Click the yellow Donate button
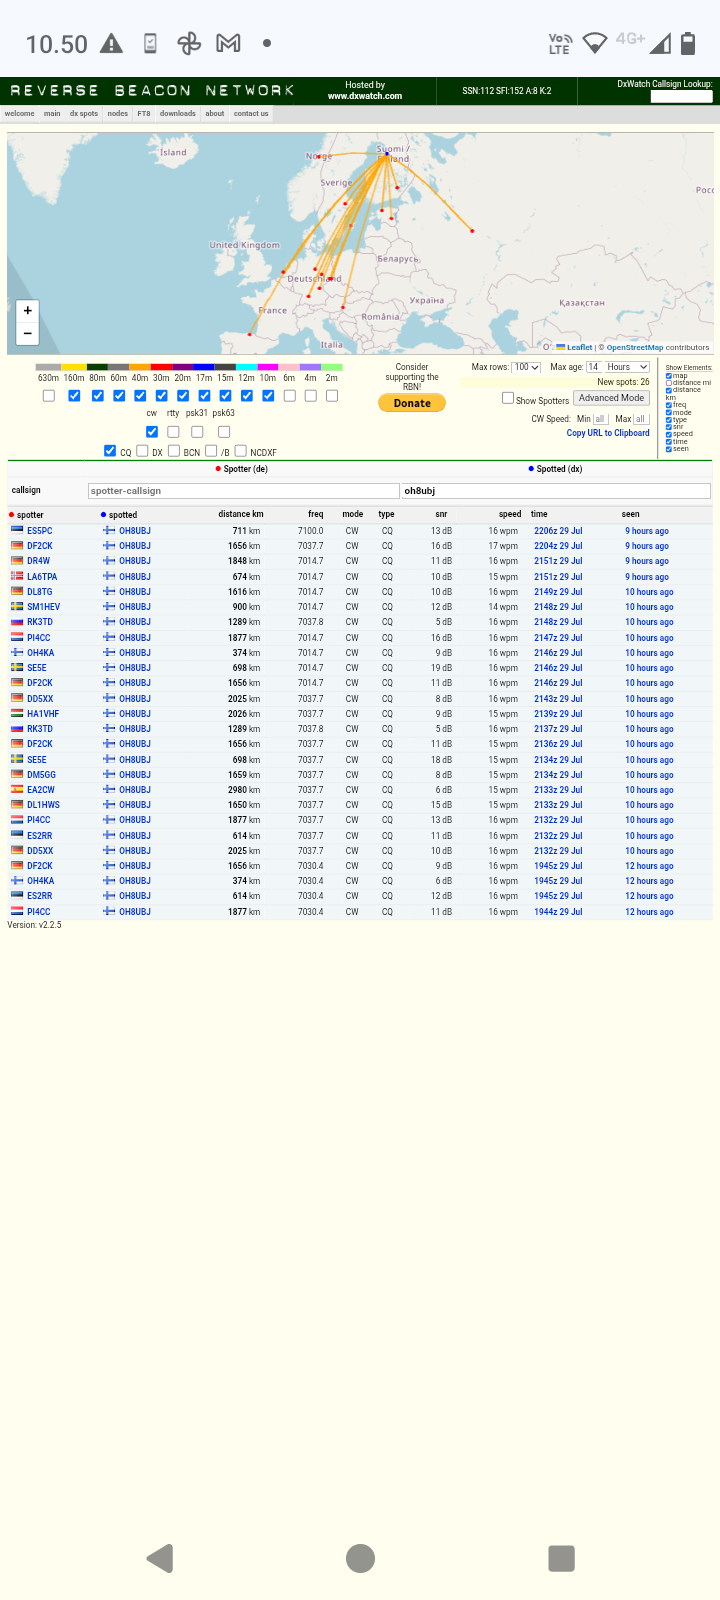 click(x=412, y=403)
